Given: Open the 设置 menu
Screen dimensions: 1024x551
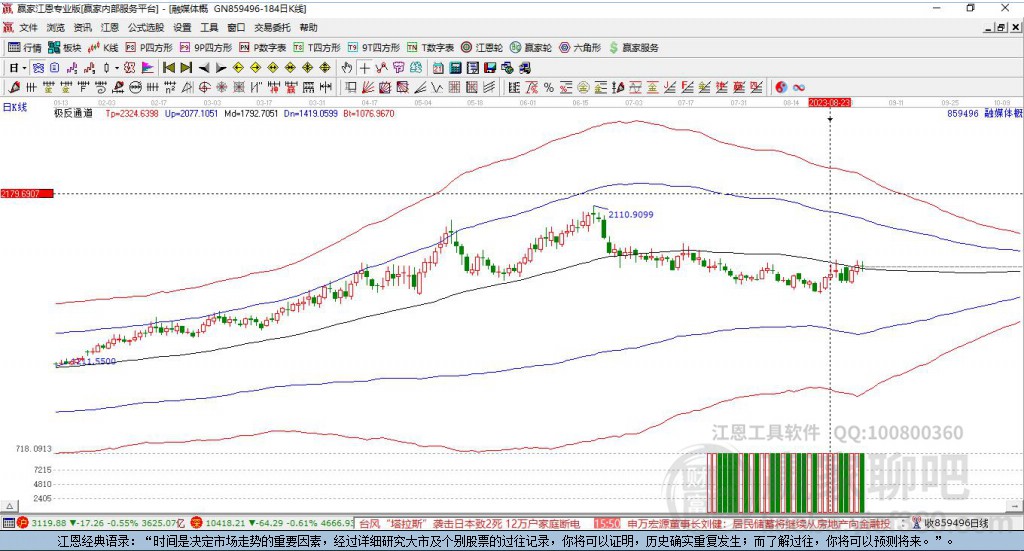Looking at the screenshot, I should tap(182, 27).
